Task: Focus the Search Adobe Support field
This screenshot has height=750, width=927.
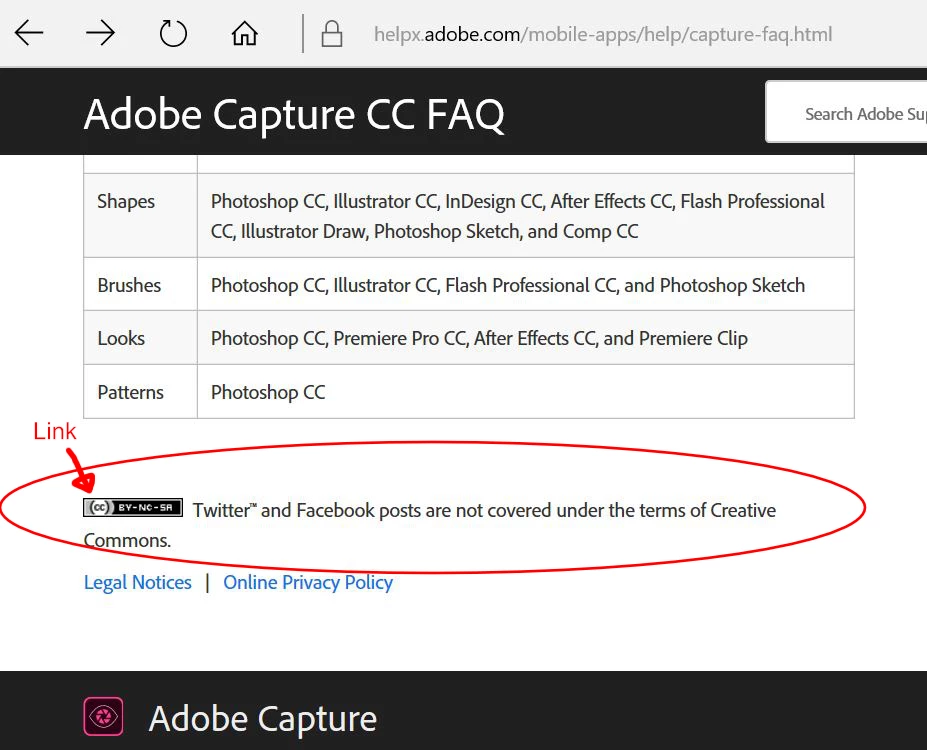Action: (847, 112)
